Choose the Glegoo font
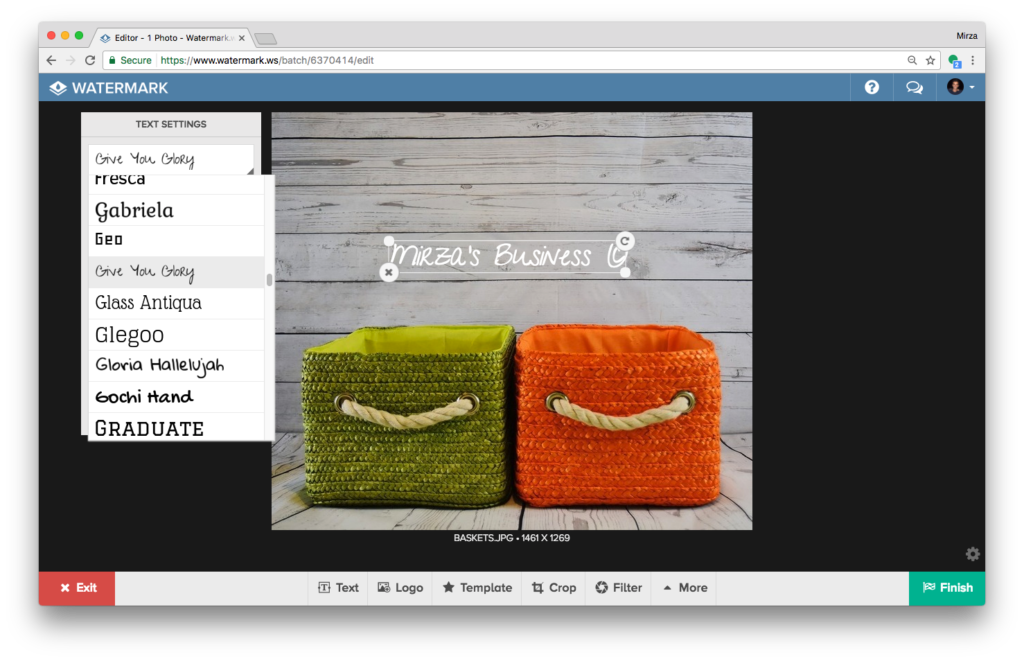This screenshot has width=1024, height=661. pyautogui.click(x=176, y=334)
